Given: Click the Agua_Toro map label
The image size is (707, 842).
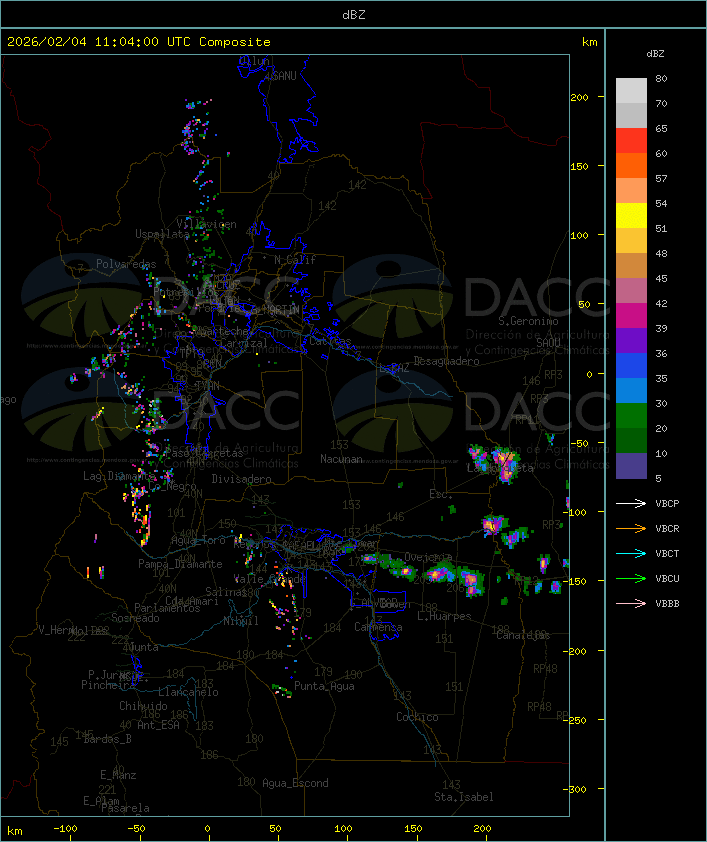Looking at the screenshot, I should click(x=199, y=540).
